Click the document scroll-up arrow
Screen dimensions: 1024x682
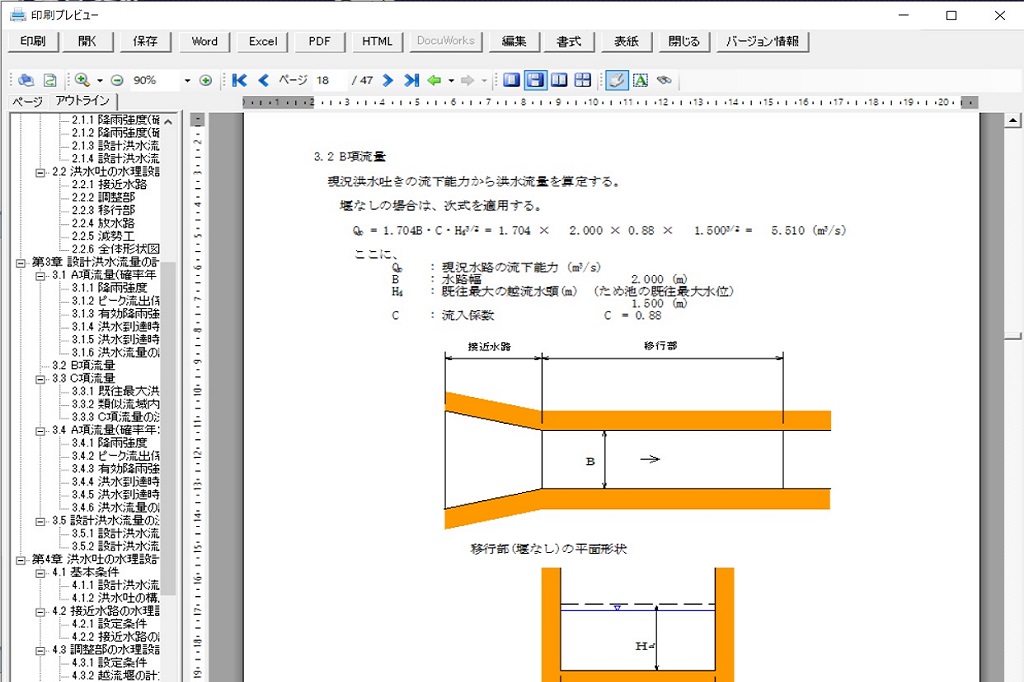(x=1012, y=120)
